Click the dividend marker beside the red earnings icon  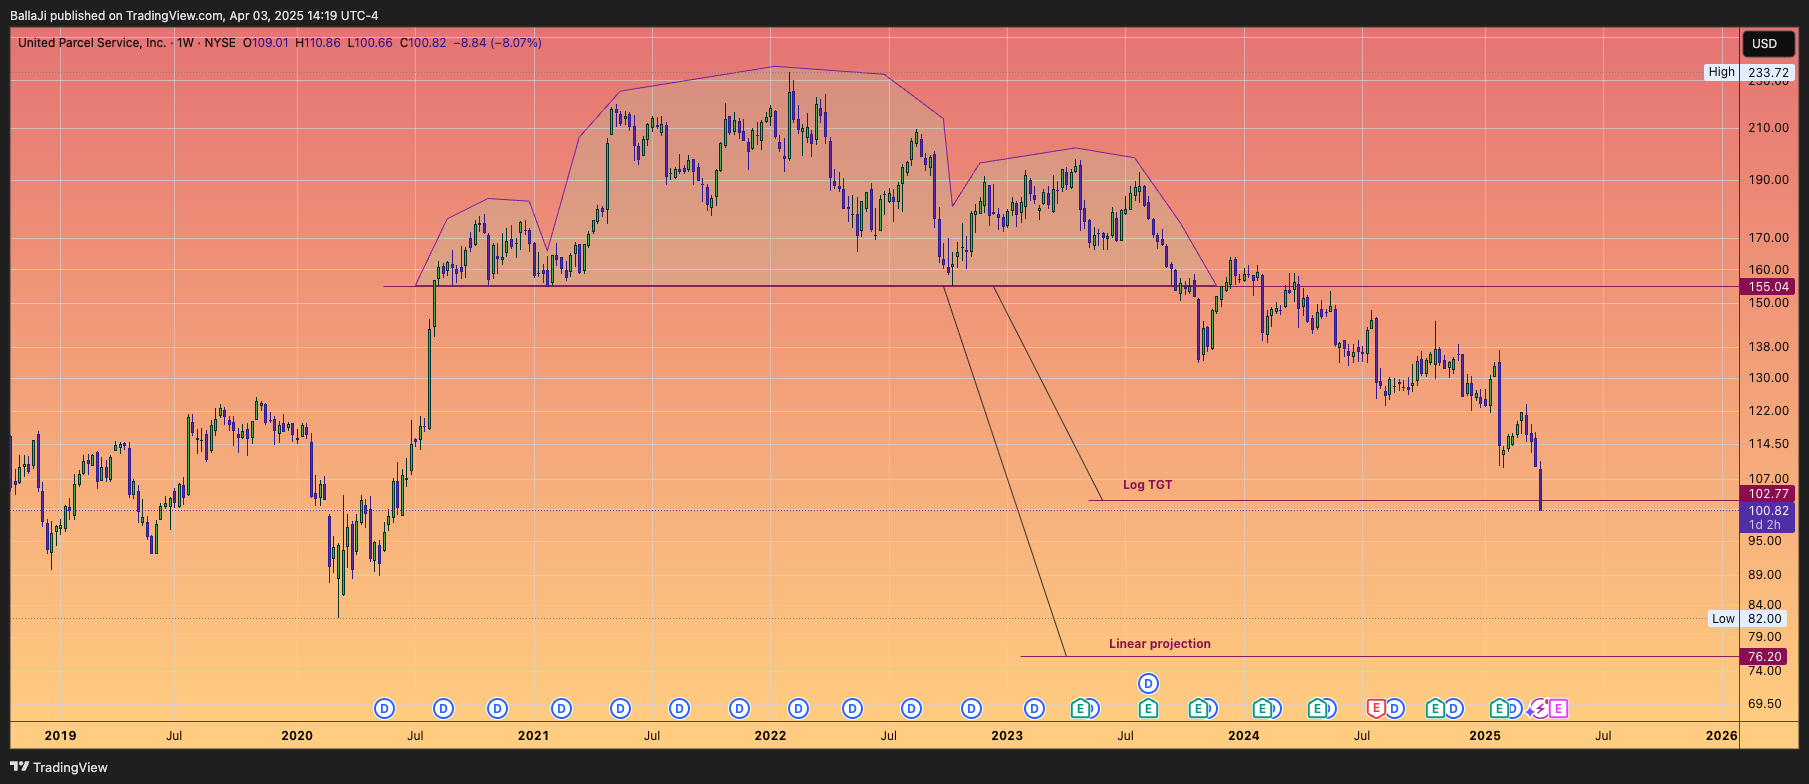[x=1395, y=709]
